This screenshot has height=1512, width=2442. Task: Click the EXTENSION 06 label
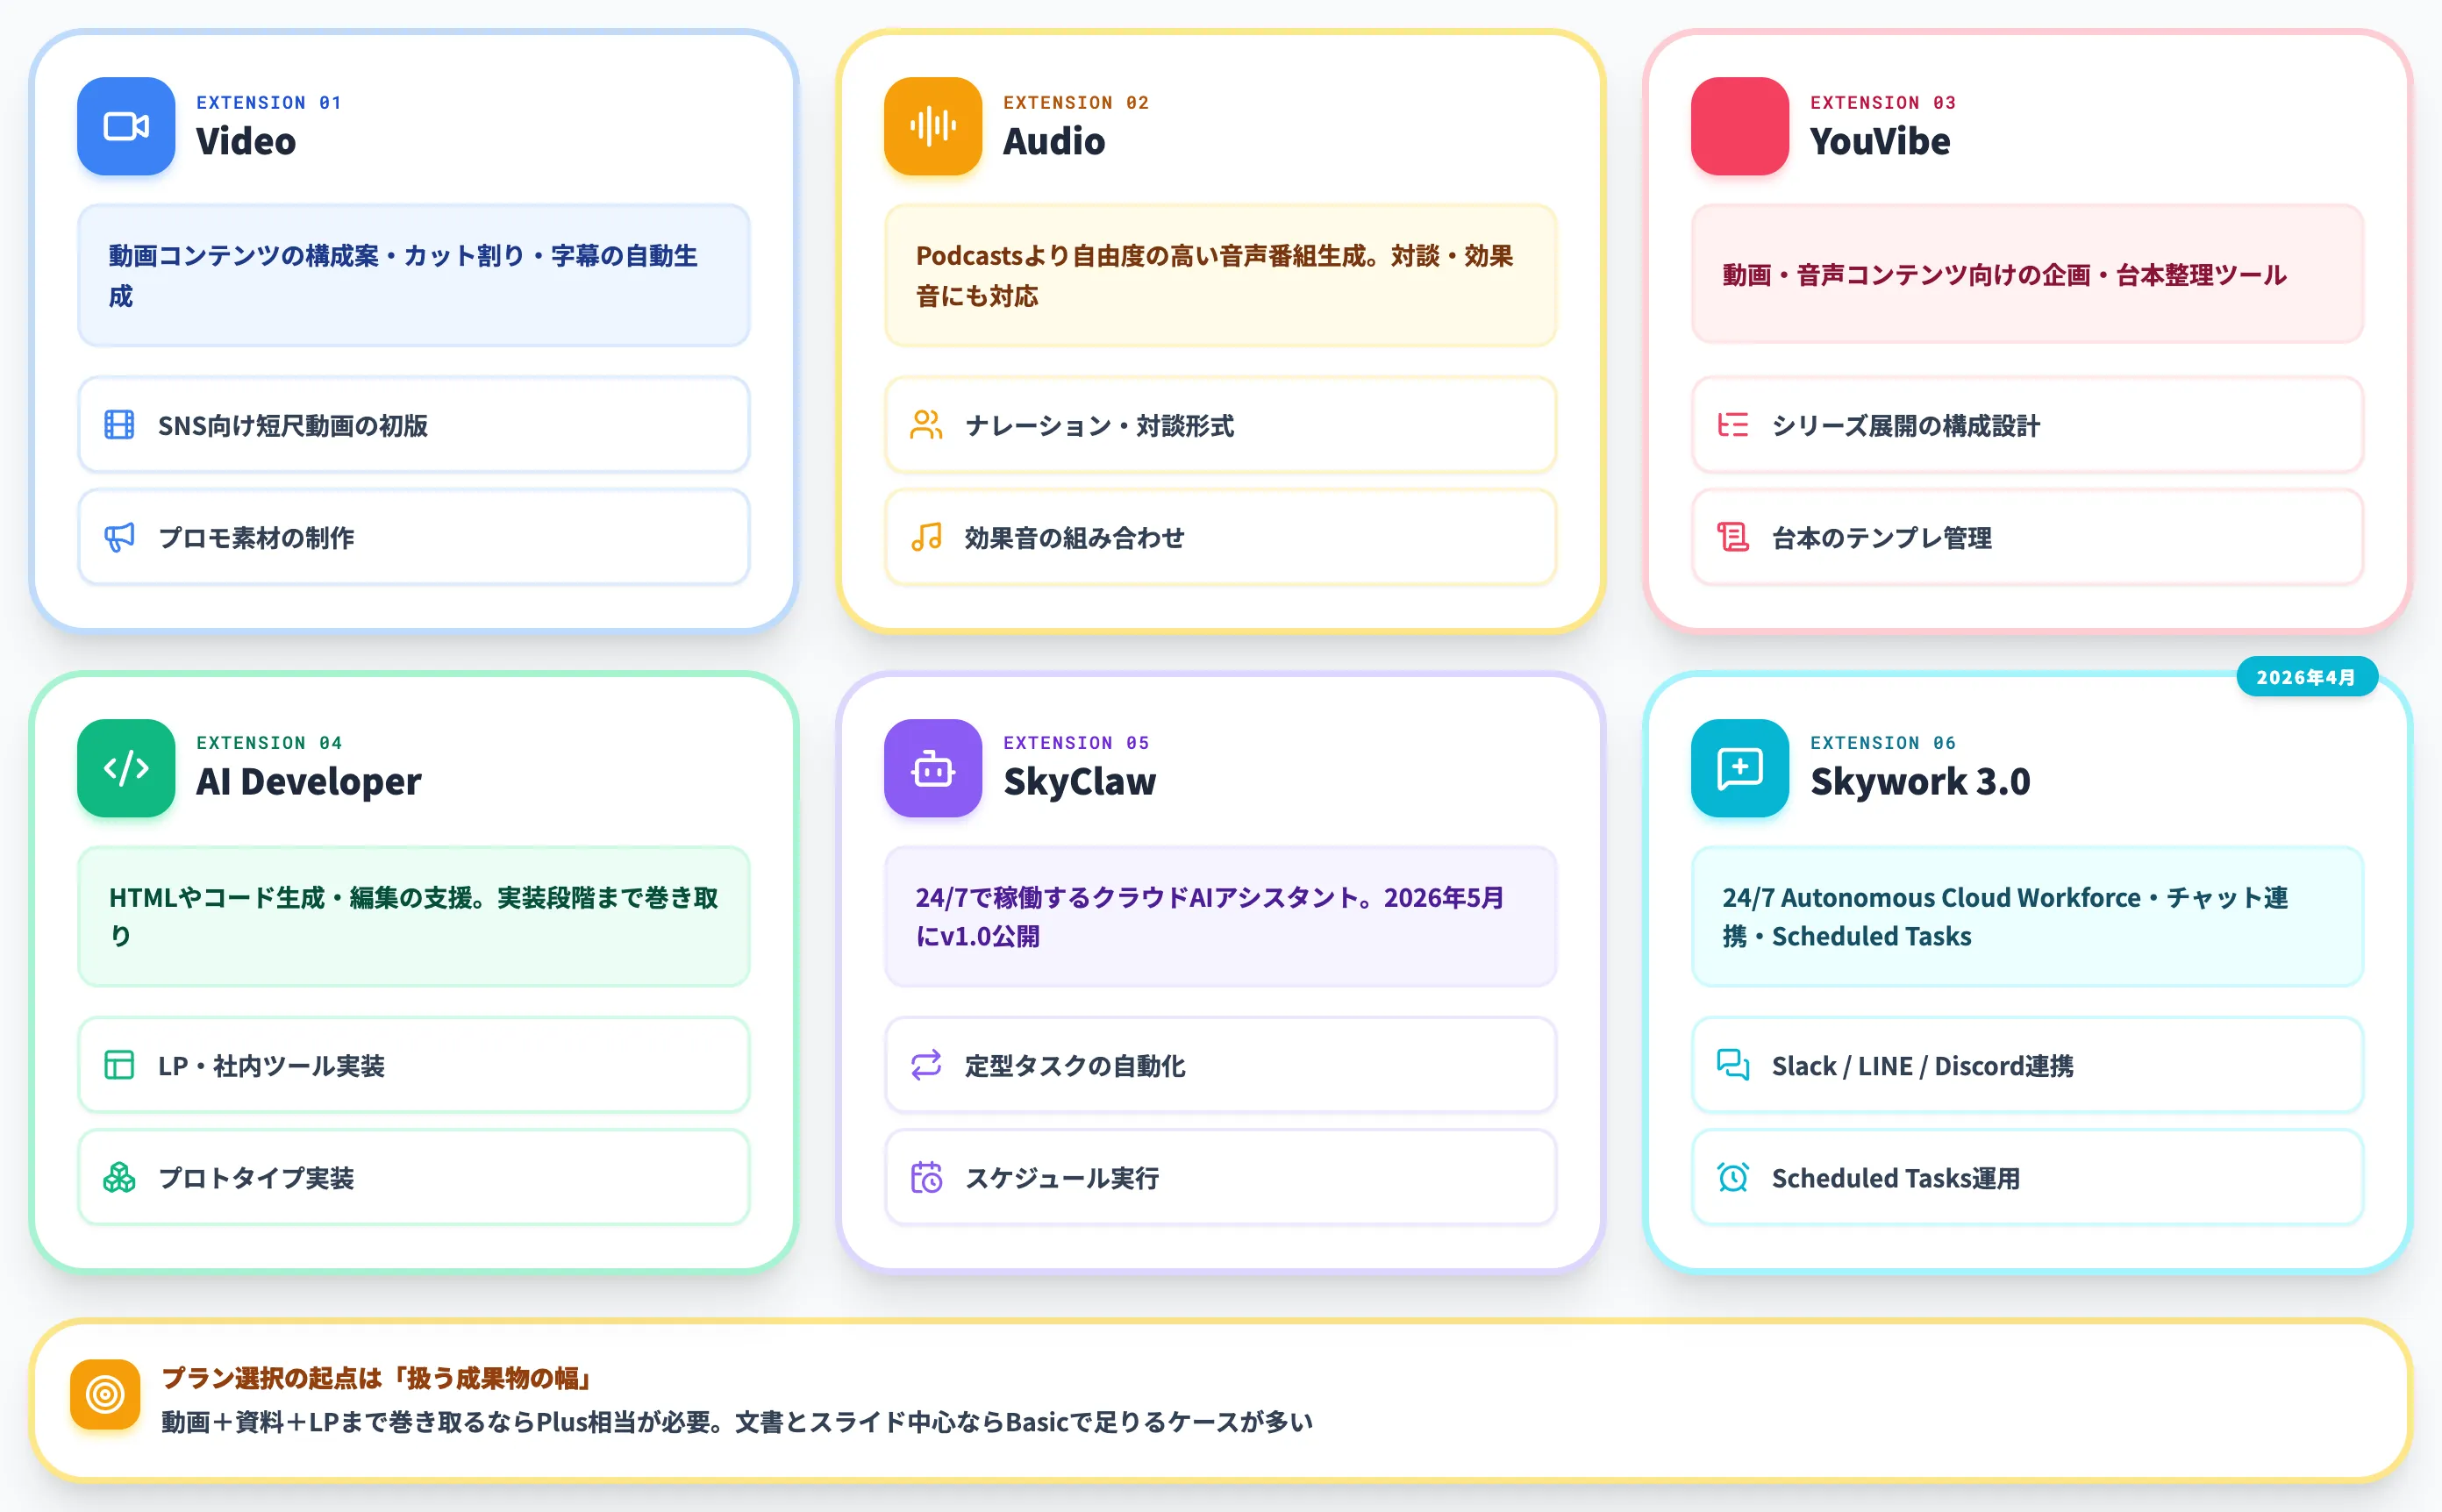click(1883, 742)
